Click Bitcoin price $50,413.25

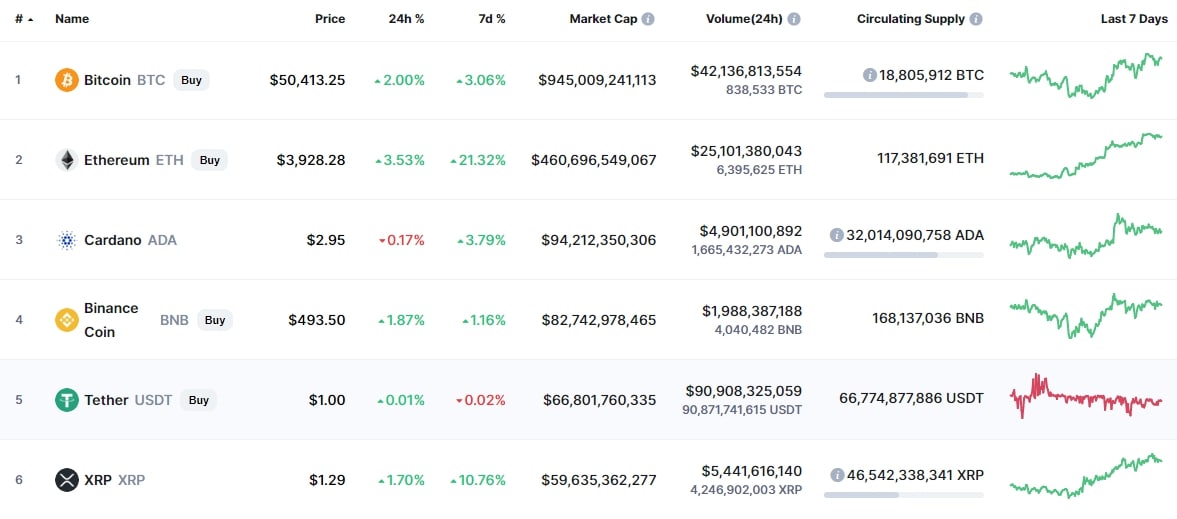(x=308, y=80)
